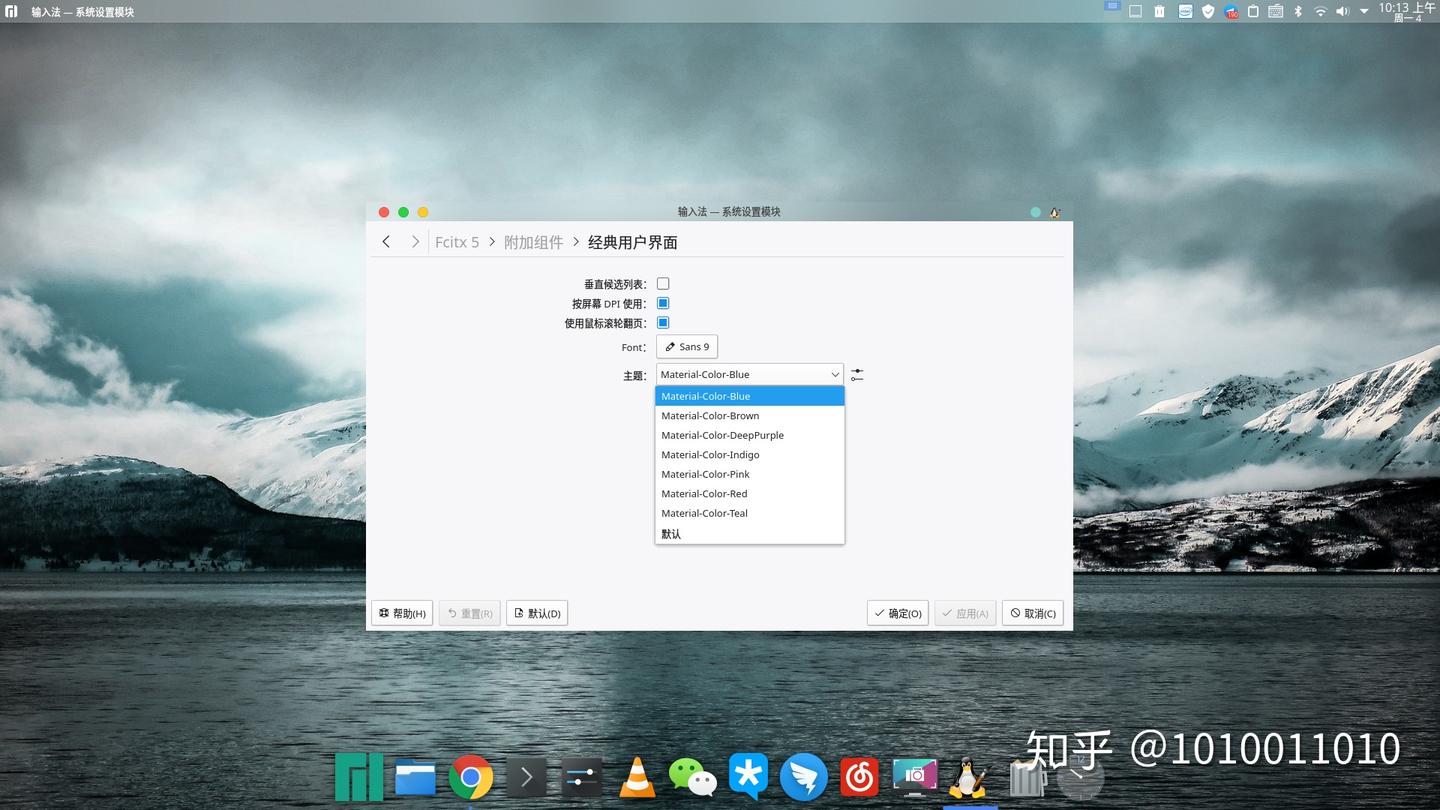Disable the use screen DPI checkbox
Viewport: 1440px width, 810px height.
[x=663, y=303]
